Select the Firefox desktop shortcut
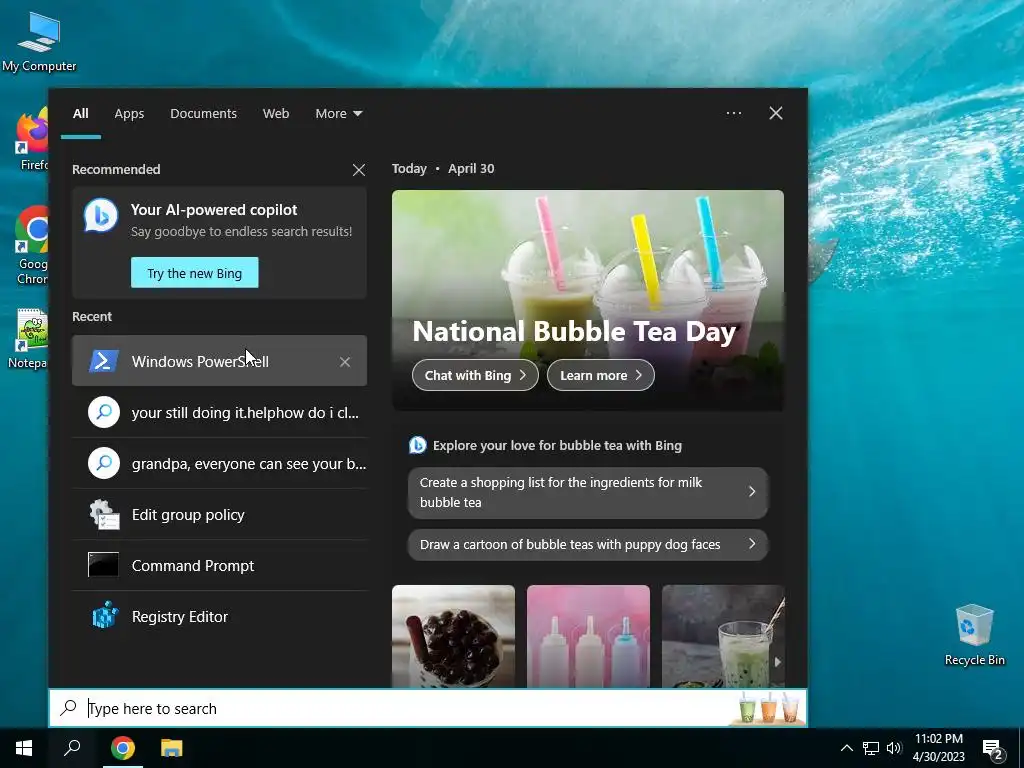 coord(31,140)
